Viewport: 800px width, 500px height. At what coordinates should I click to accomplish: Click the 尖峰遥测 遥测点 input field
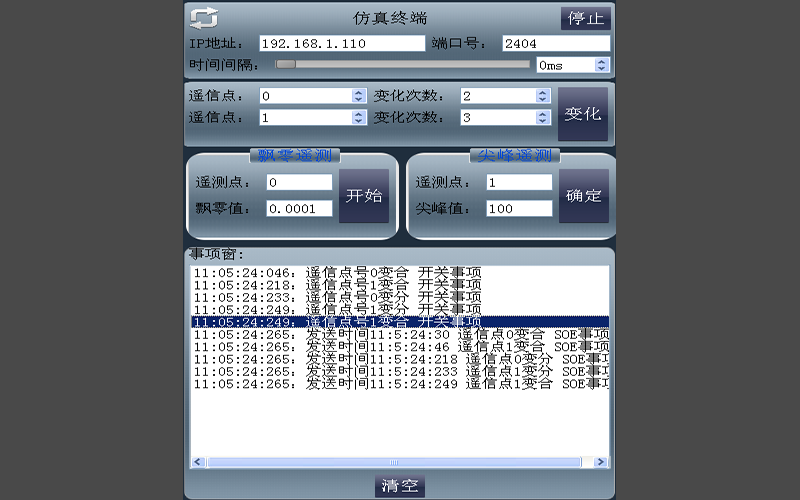519,183
